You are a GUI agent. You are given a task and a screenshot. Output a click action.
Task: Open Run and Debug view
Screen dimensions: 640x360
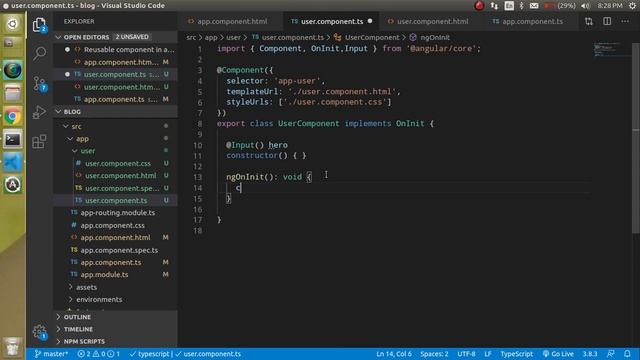click(x=40, y=112)
